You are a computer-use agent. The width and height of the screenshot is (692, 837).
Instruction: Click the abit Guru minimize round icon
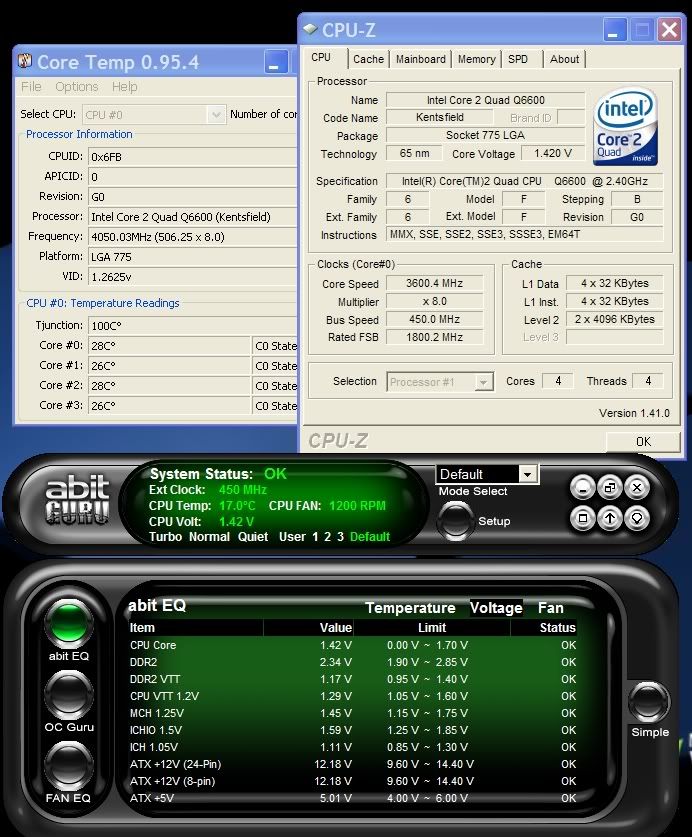[583, 487]
